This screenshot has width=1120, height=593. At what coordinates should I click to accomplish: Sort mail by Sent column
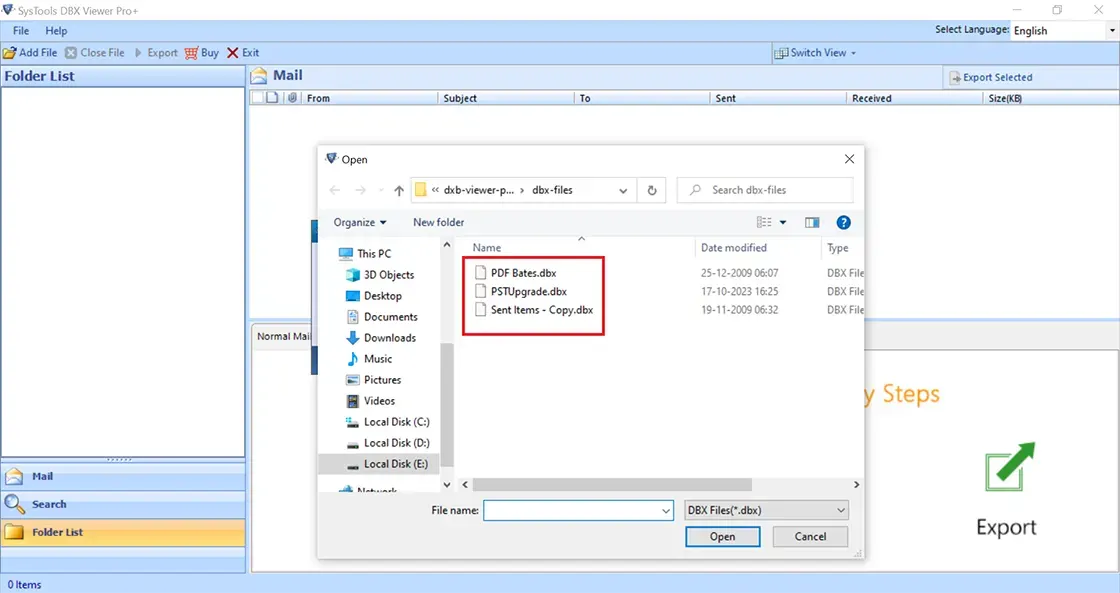[x=778, y=98]
